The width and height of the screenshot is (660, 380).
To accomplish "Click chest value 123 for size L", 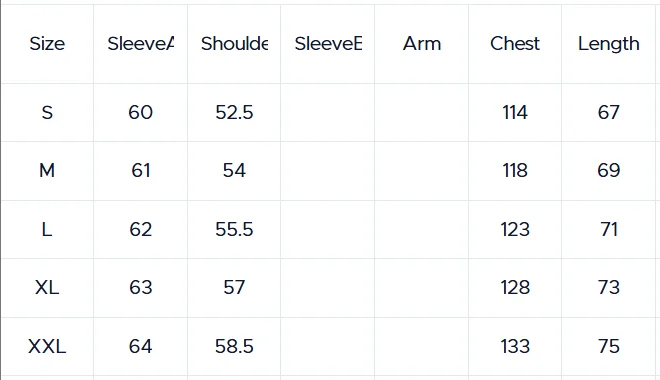I will click(x=515, y=230).
